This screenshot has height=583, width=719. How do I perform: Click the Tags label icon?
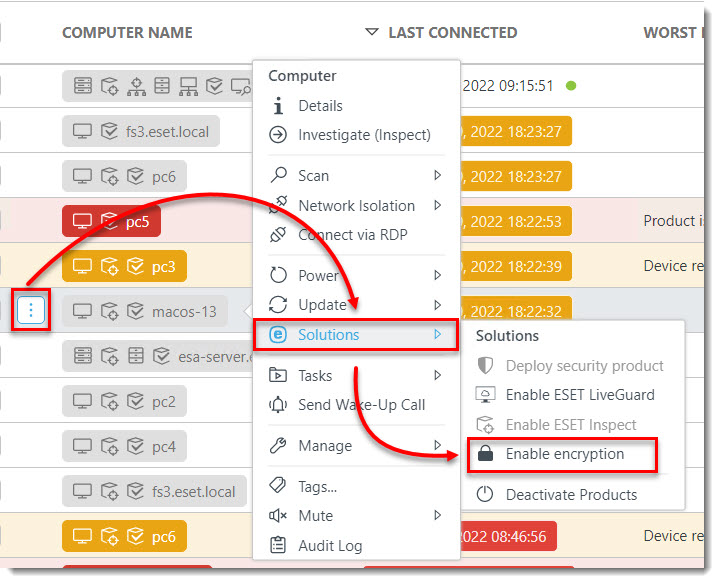(x=278, y=485)
